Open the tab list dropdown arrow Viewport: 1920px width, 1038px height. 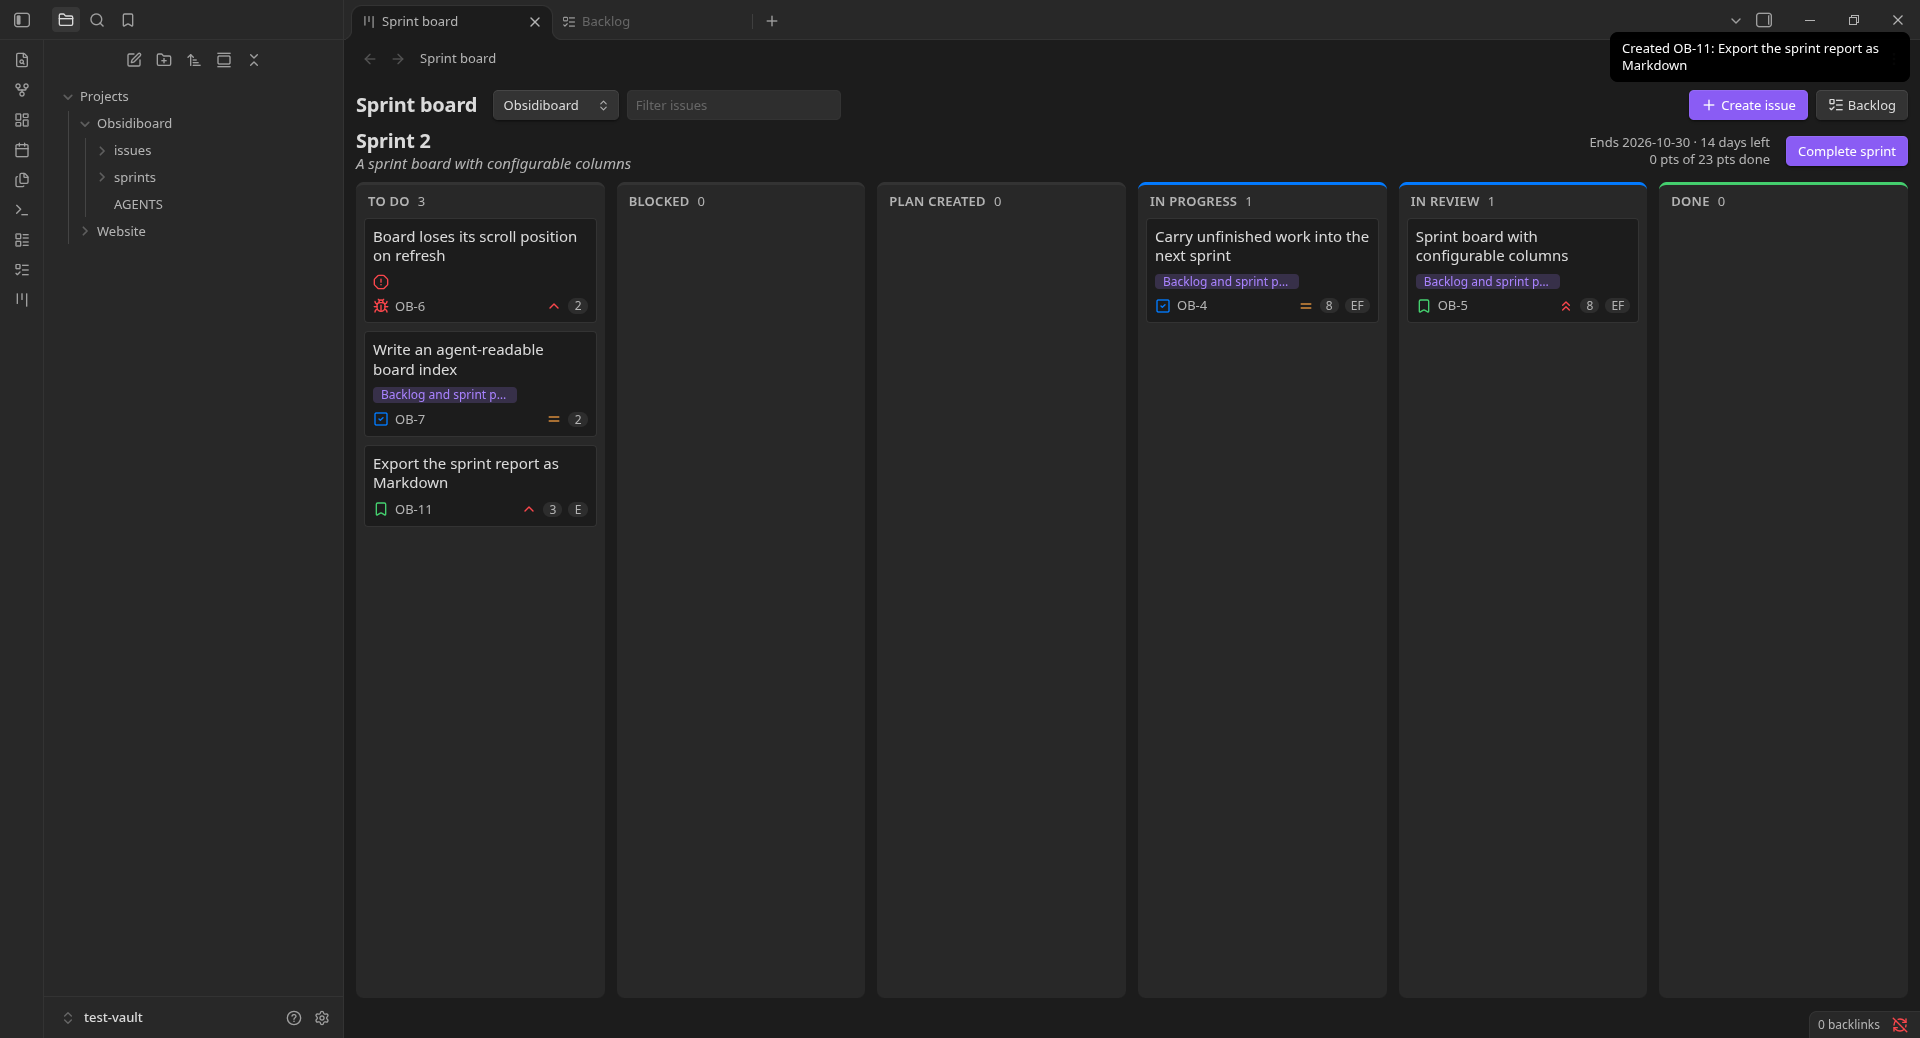(x=1736, y=20)
